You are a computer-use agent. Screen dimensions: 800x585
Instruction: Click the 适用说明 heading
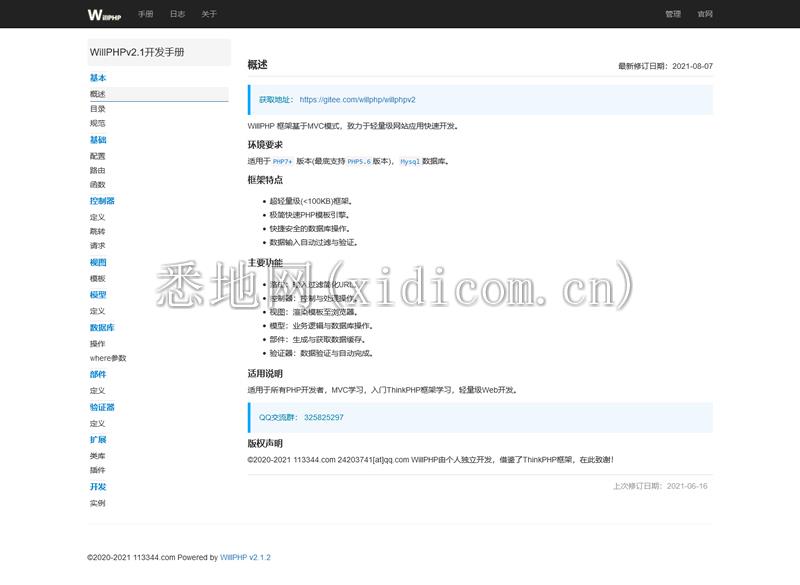265,373
